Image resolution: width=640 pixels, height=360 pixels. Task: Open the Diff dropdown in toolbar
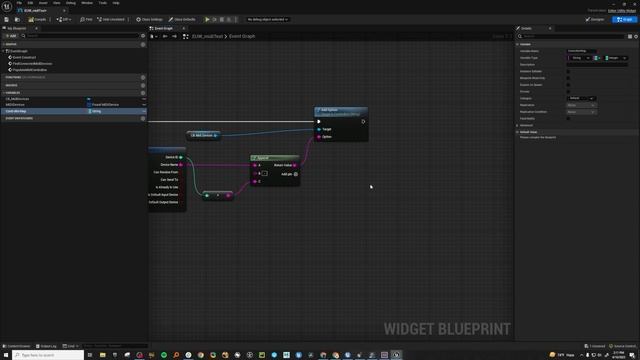64,19
